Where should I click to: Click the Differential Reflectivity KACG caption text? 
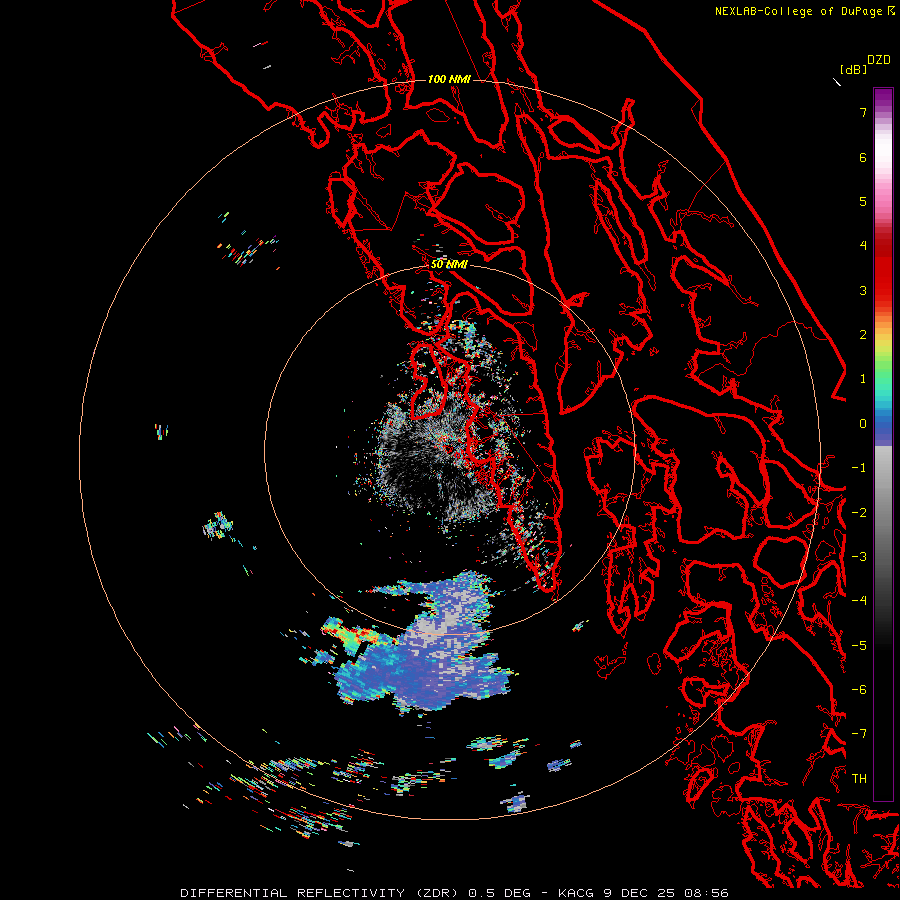[454, 893]
